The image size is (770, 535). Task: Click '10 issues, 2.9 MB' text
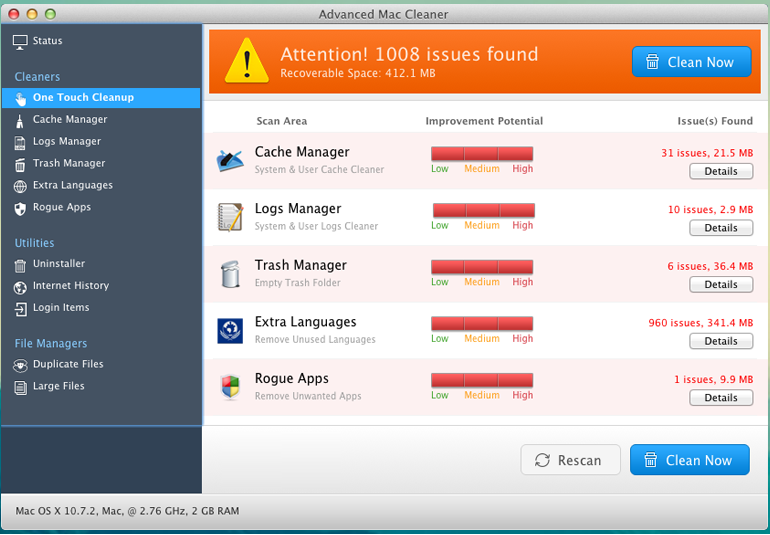click(710, 210)
